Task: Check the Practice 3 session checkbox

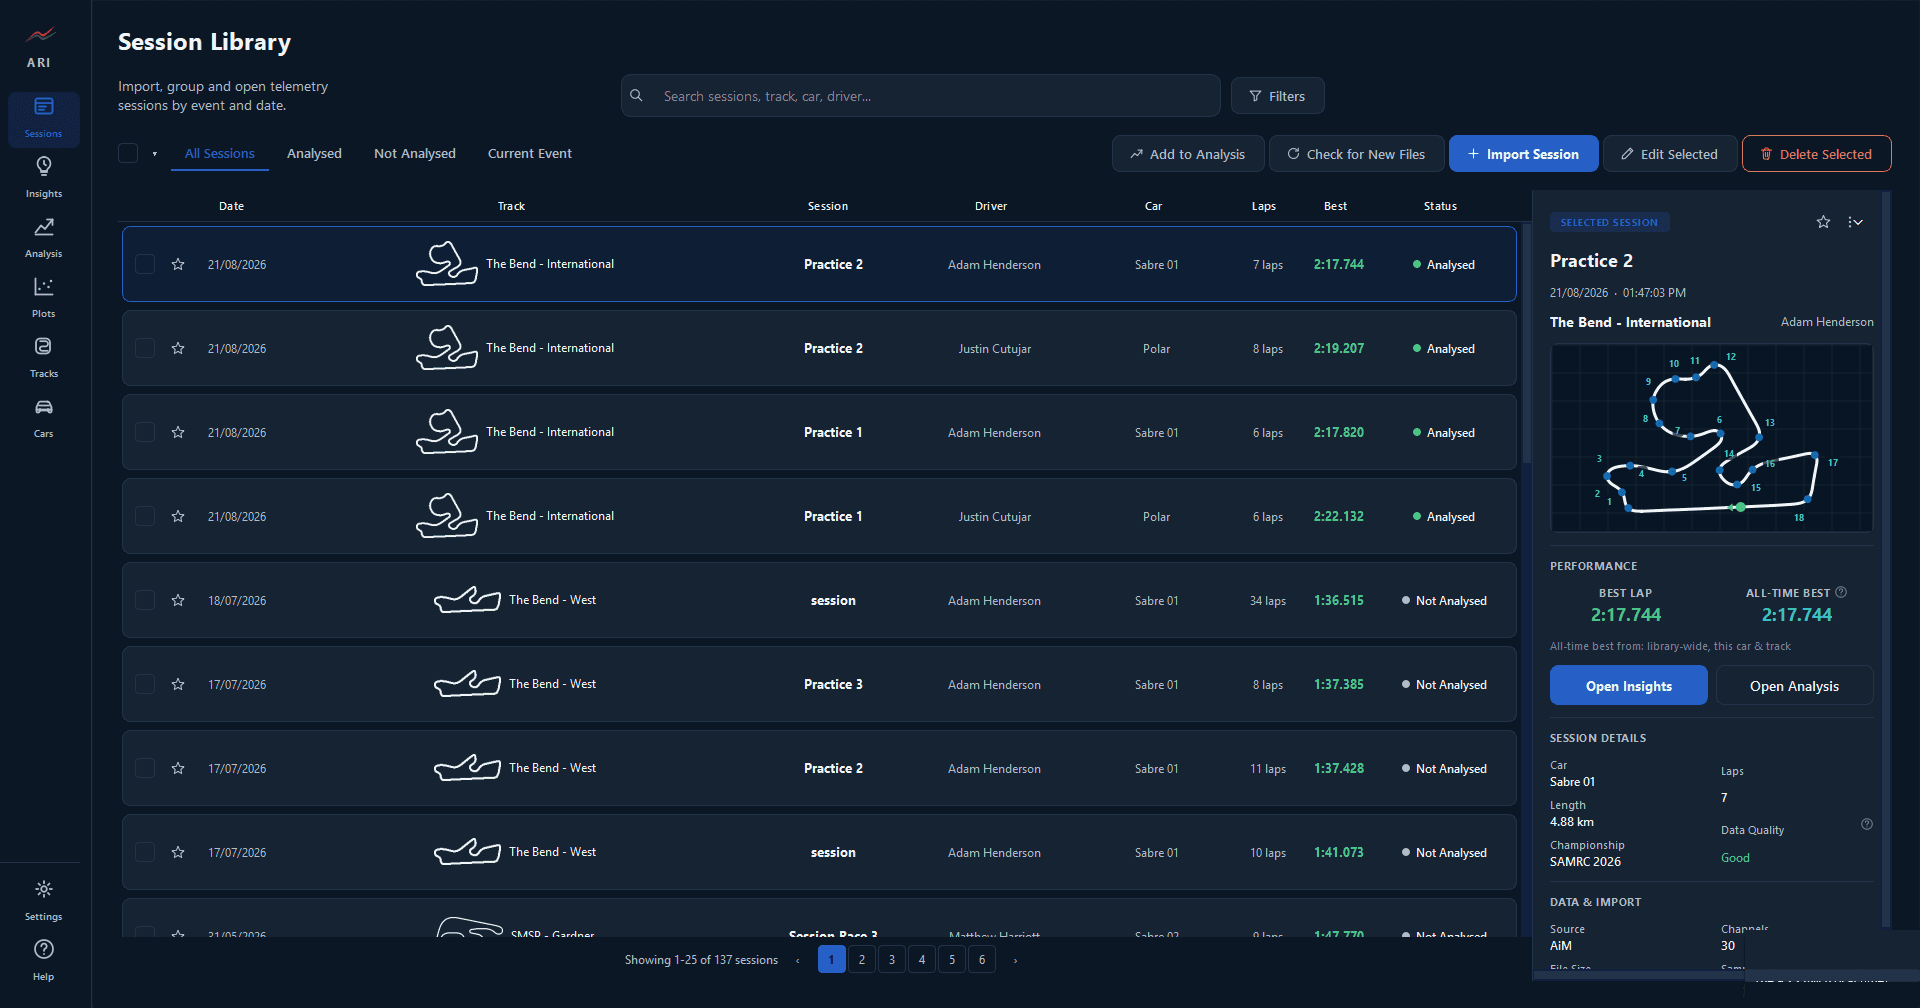Action: [x=145, y=684]
